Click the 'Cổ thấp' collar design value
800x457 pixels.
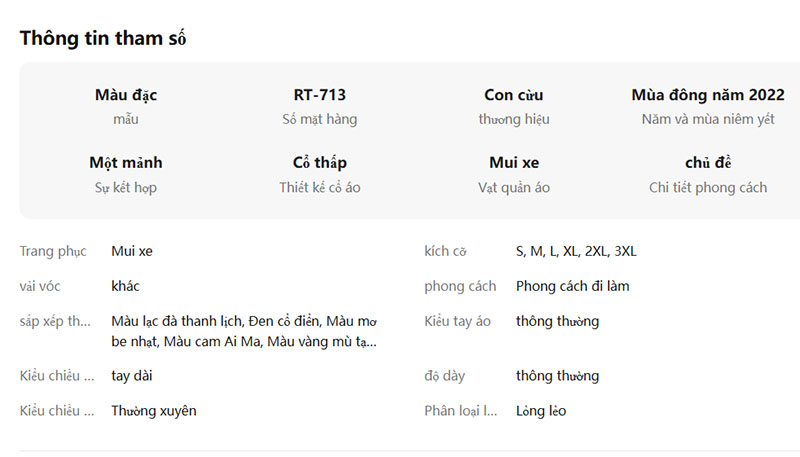(320, 162)
